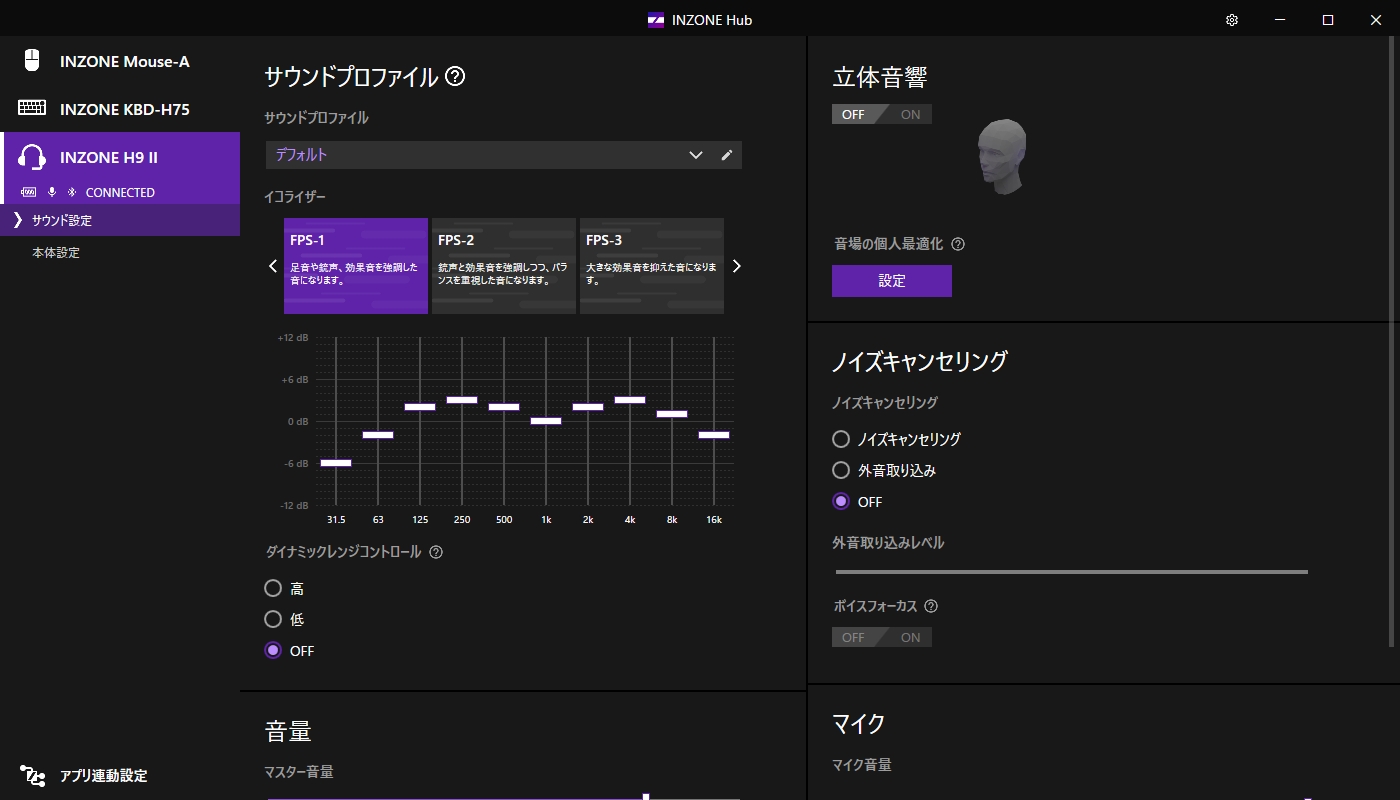This screenshot has width=1400, height=800.
Task: Open help for 音場の個人最適化
Action: coord(958,244)
